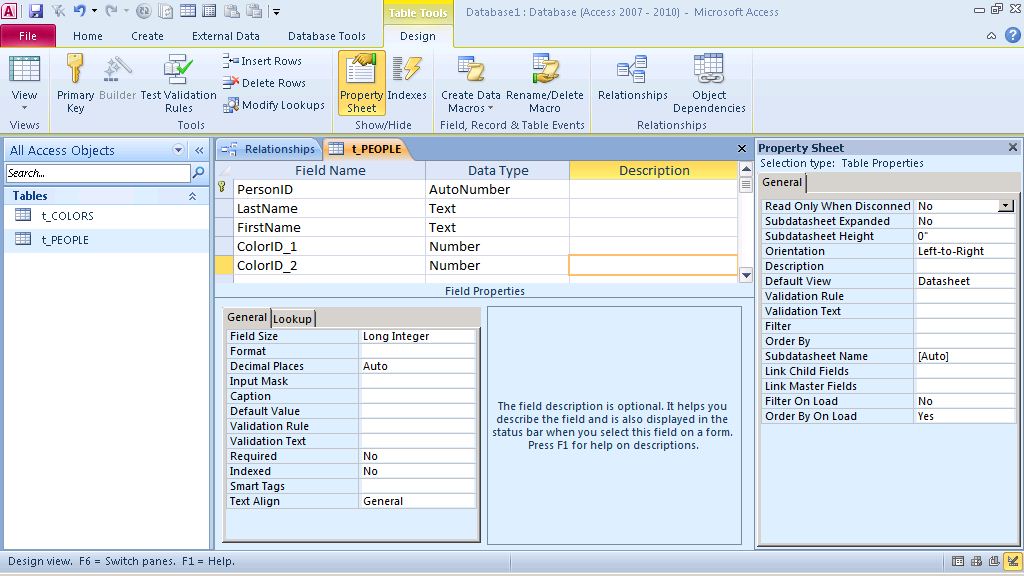
Task: Select row selector with primary key icon
Action: [223, 189]
